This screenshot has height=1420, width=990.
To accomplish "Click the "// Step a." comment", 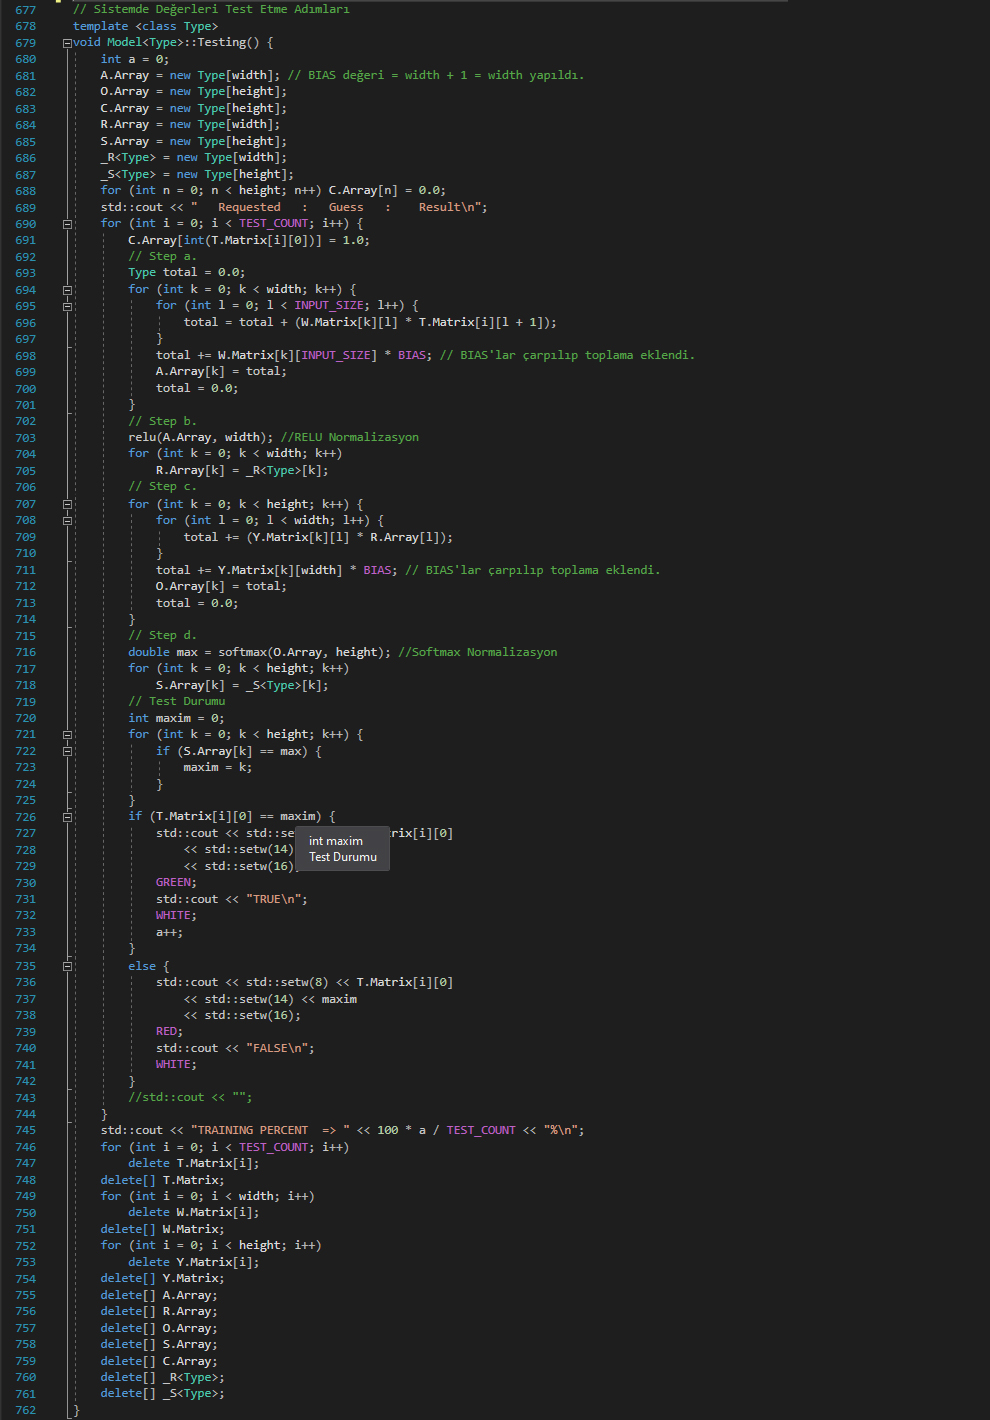I will [x=162, y=257].
